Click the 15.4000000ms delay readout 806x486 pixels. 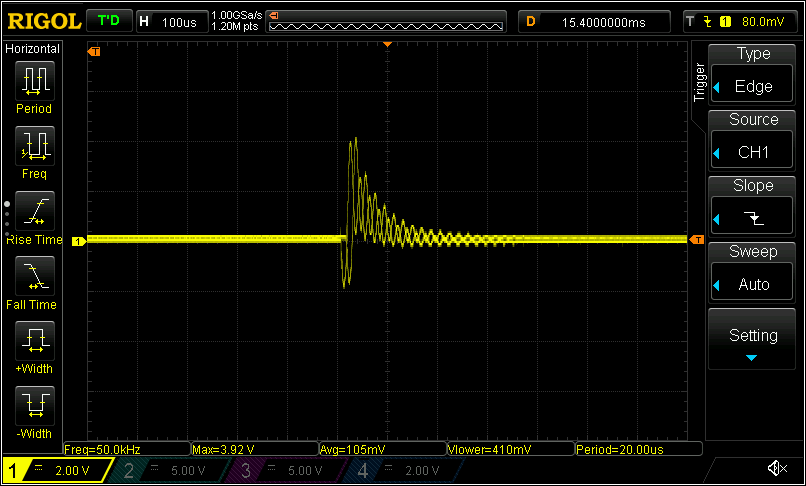[x=603, y=21]
